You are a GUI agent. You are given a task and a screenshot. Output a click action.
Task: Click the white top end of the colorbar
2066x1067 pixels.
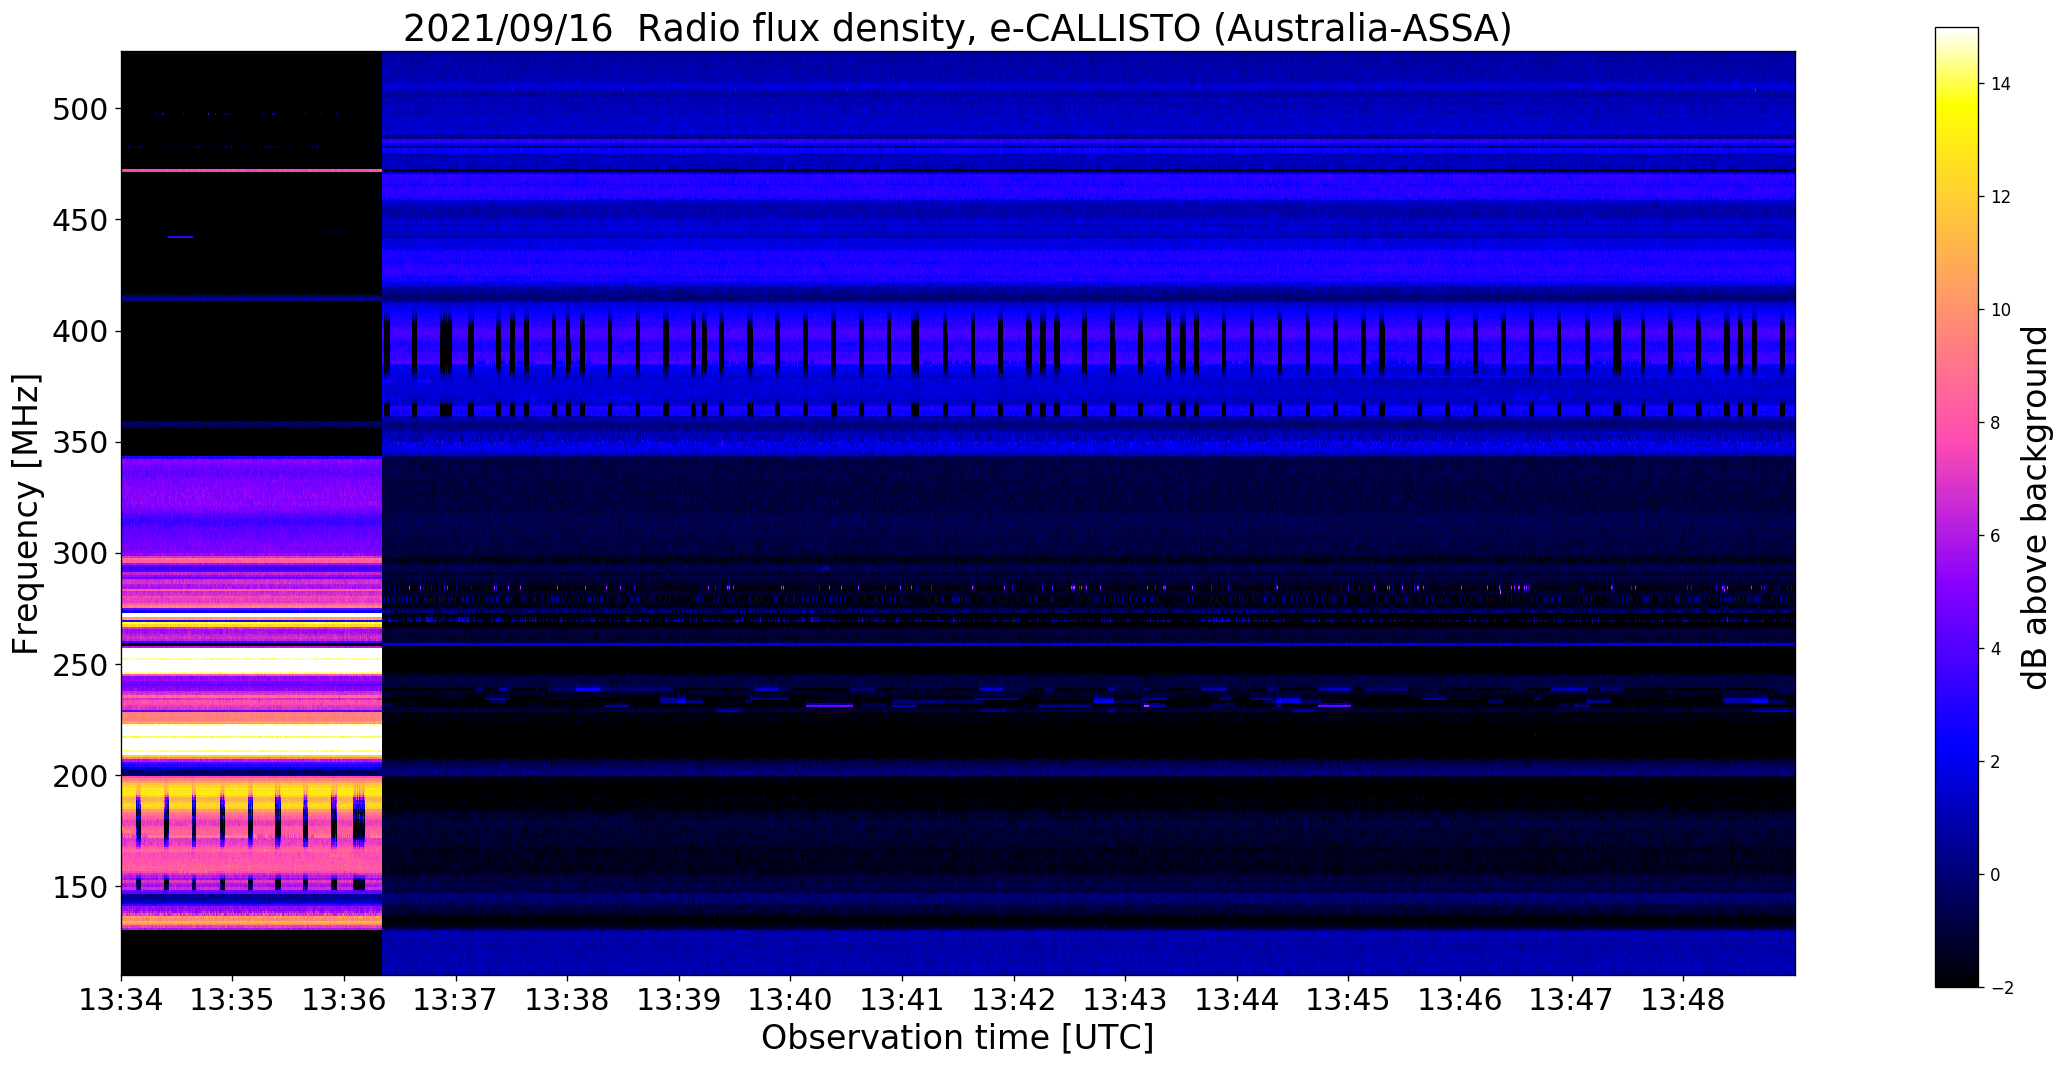(1957, 35)
